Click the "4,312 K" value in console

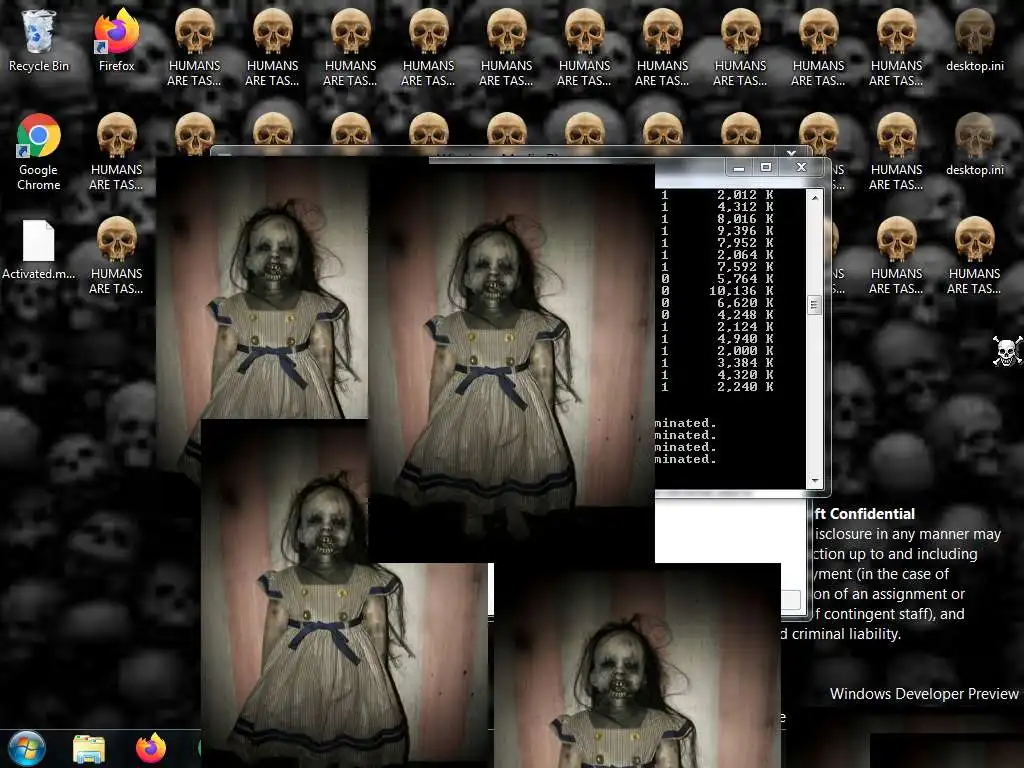pyautogui.click(x=745, y=206)
